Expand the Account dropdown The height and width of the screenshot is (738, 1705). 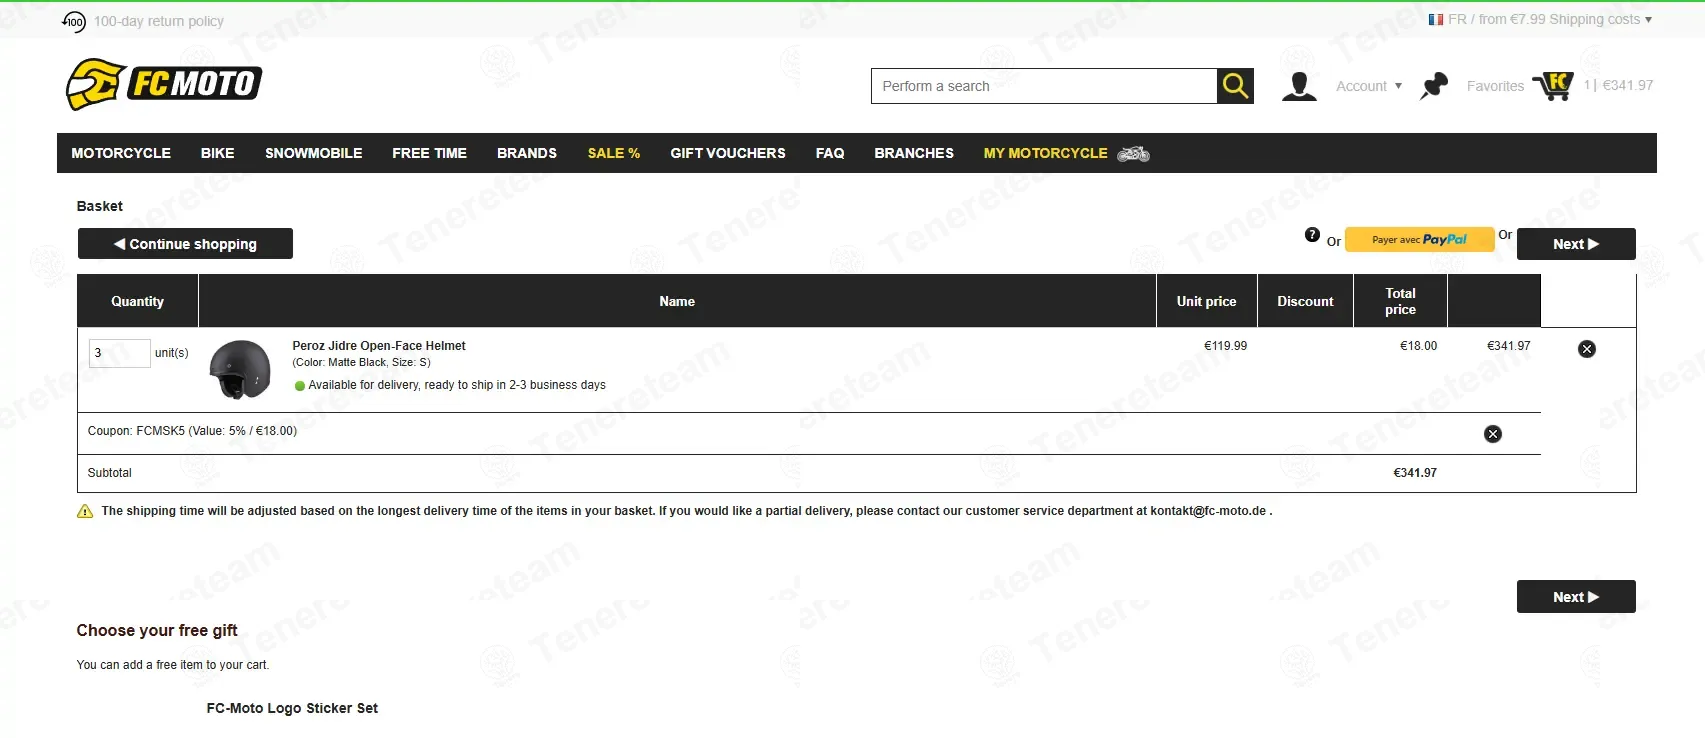click(1398, 86)
